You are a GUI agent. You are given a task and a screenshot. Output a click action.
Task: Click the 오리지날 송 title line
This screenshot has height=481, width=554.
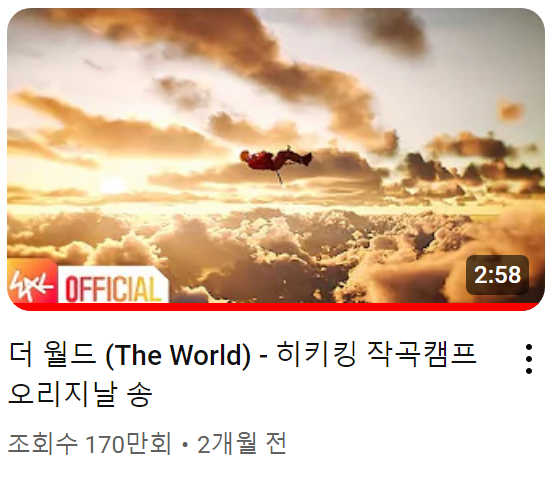click(x=80, y=394)
